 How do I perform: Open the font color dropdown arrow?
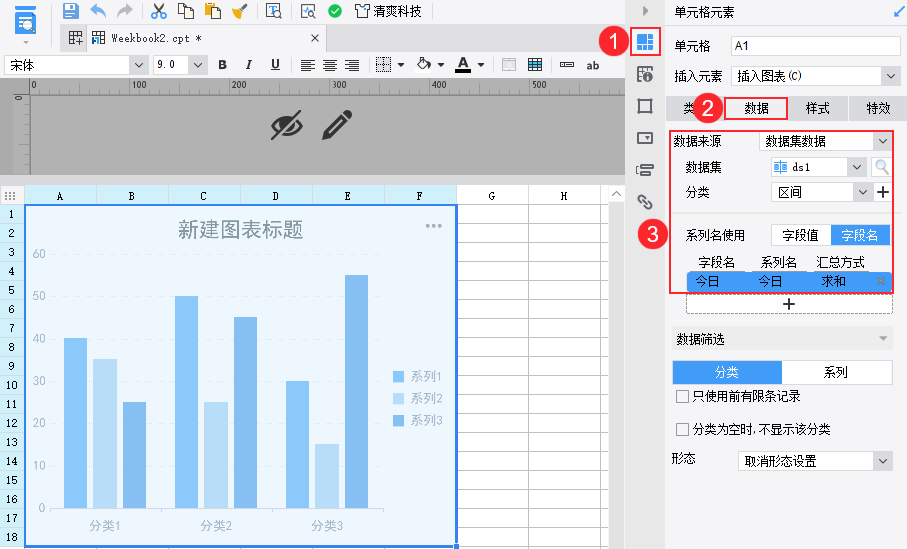[x=481, y=65]
